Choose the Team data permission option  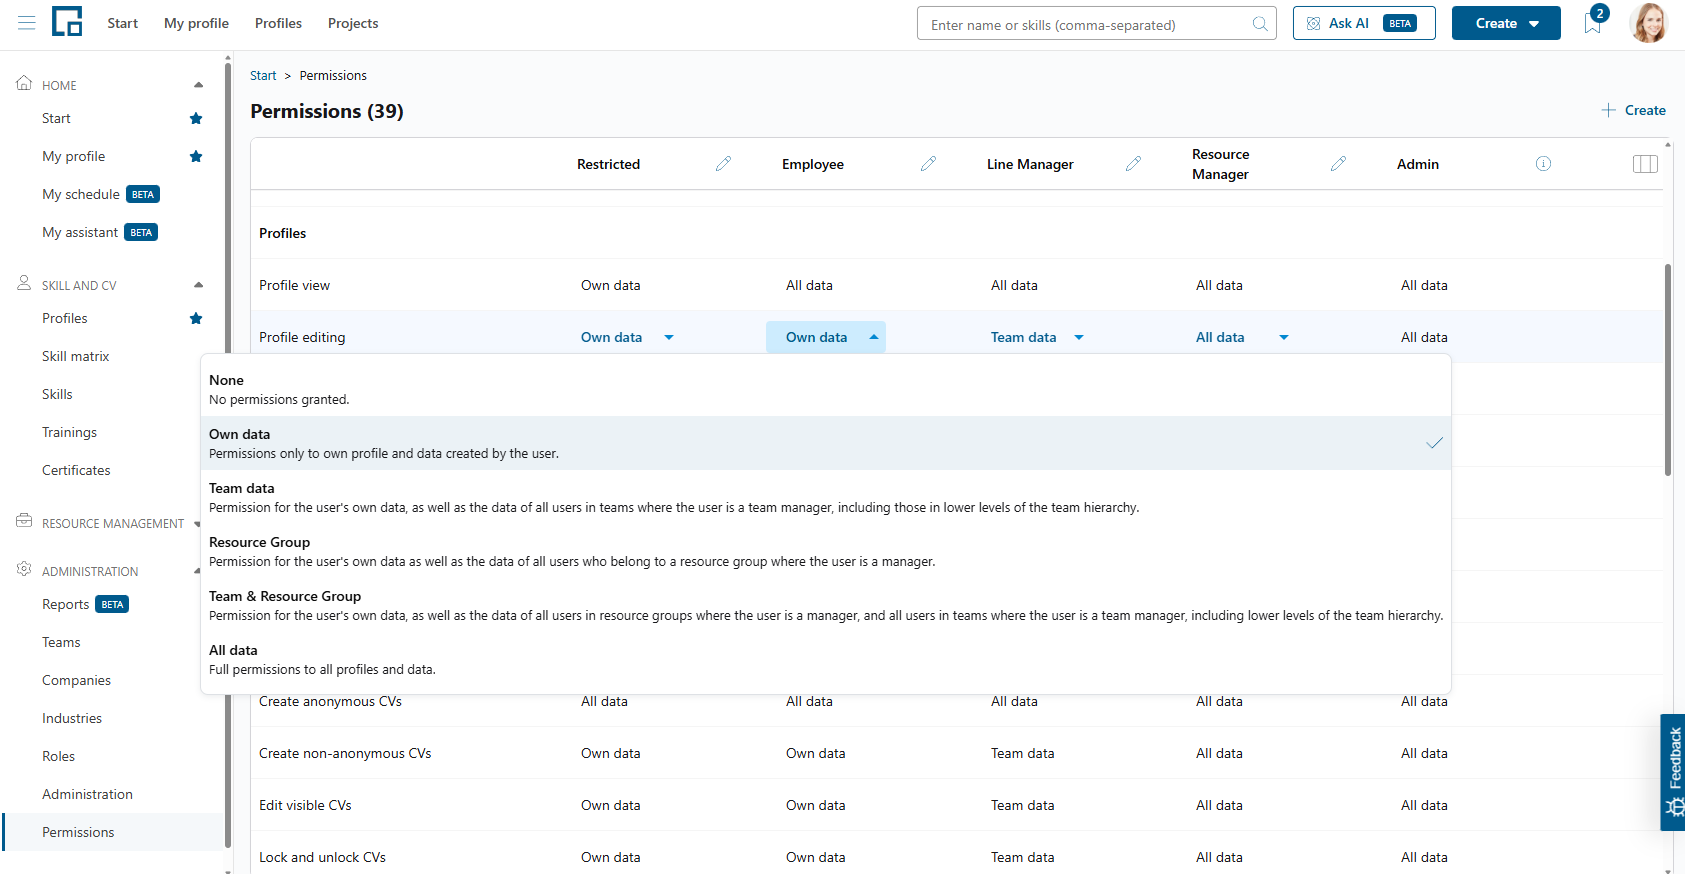pyautogui.click(x=826, y=497)
